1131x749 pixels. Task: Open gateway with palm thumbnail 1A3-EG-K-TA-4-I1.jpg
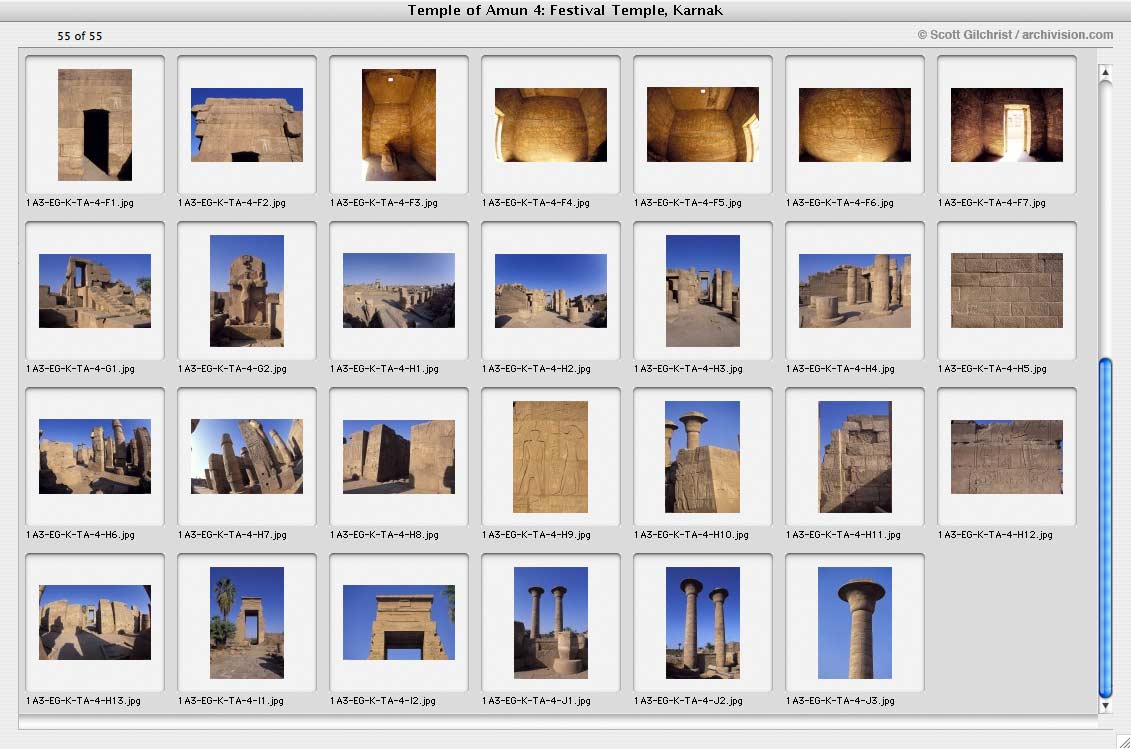pos(247,623)
